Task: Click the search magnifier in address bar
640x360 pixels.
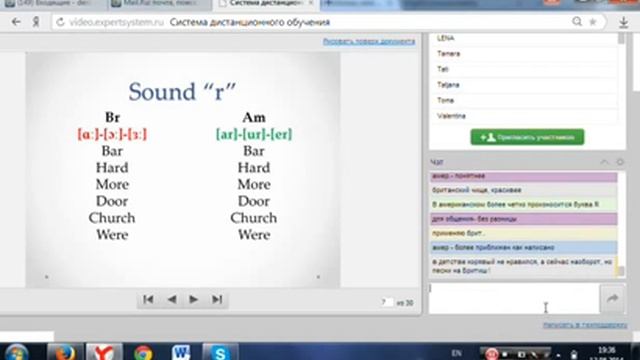Action: pyautogui.click(x=577, y=22)
